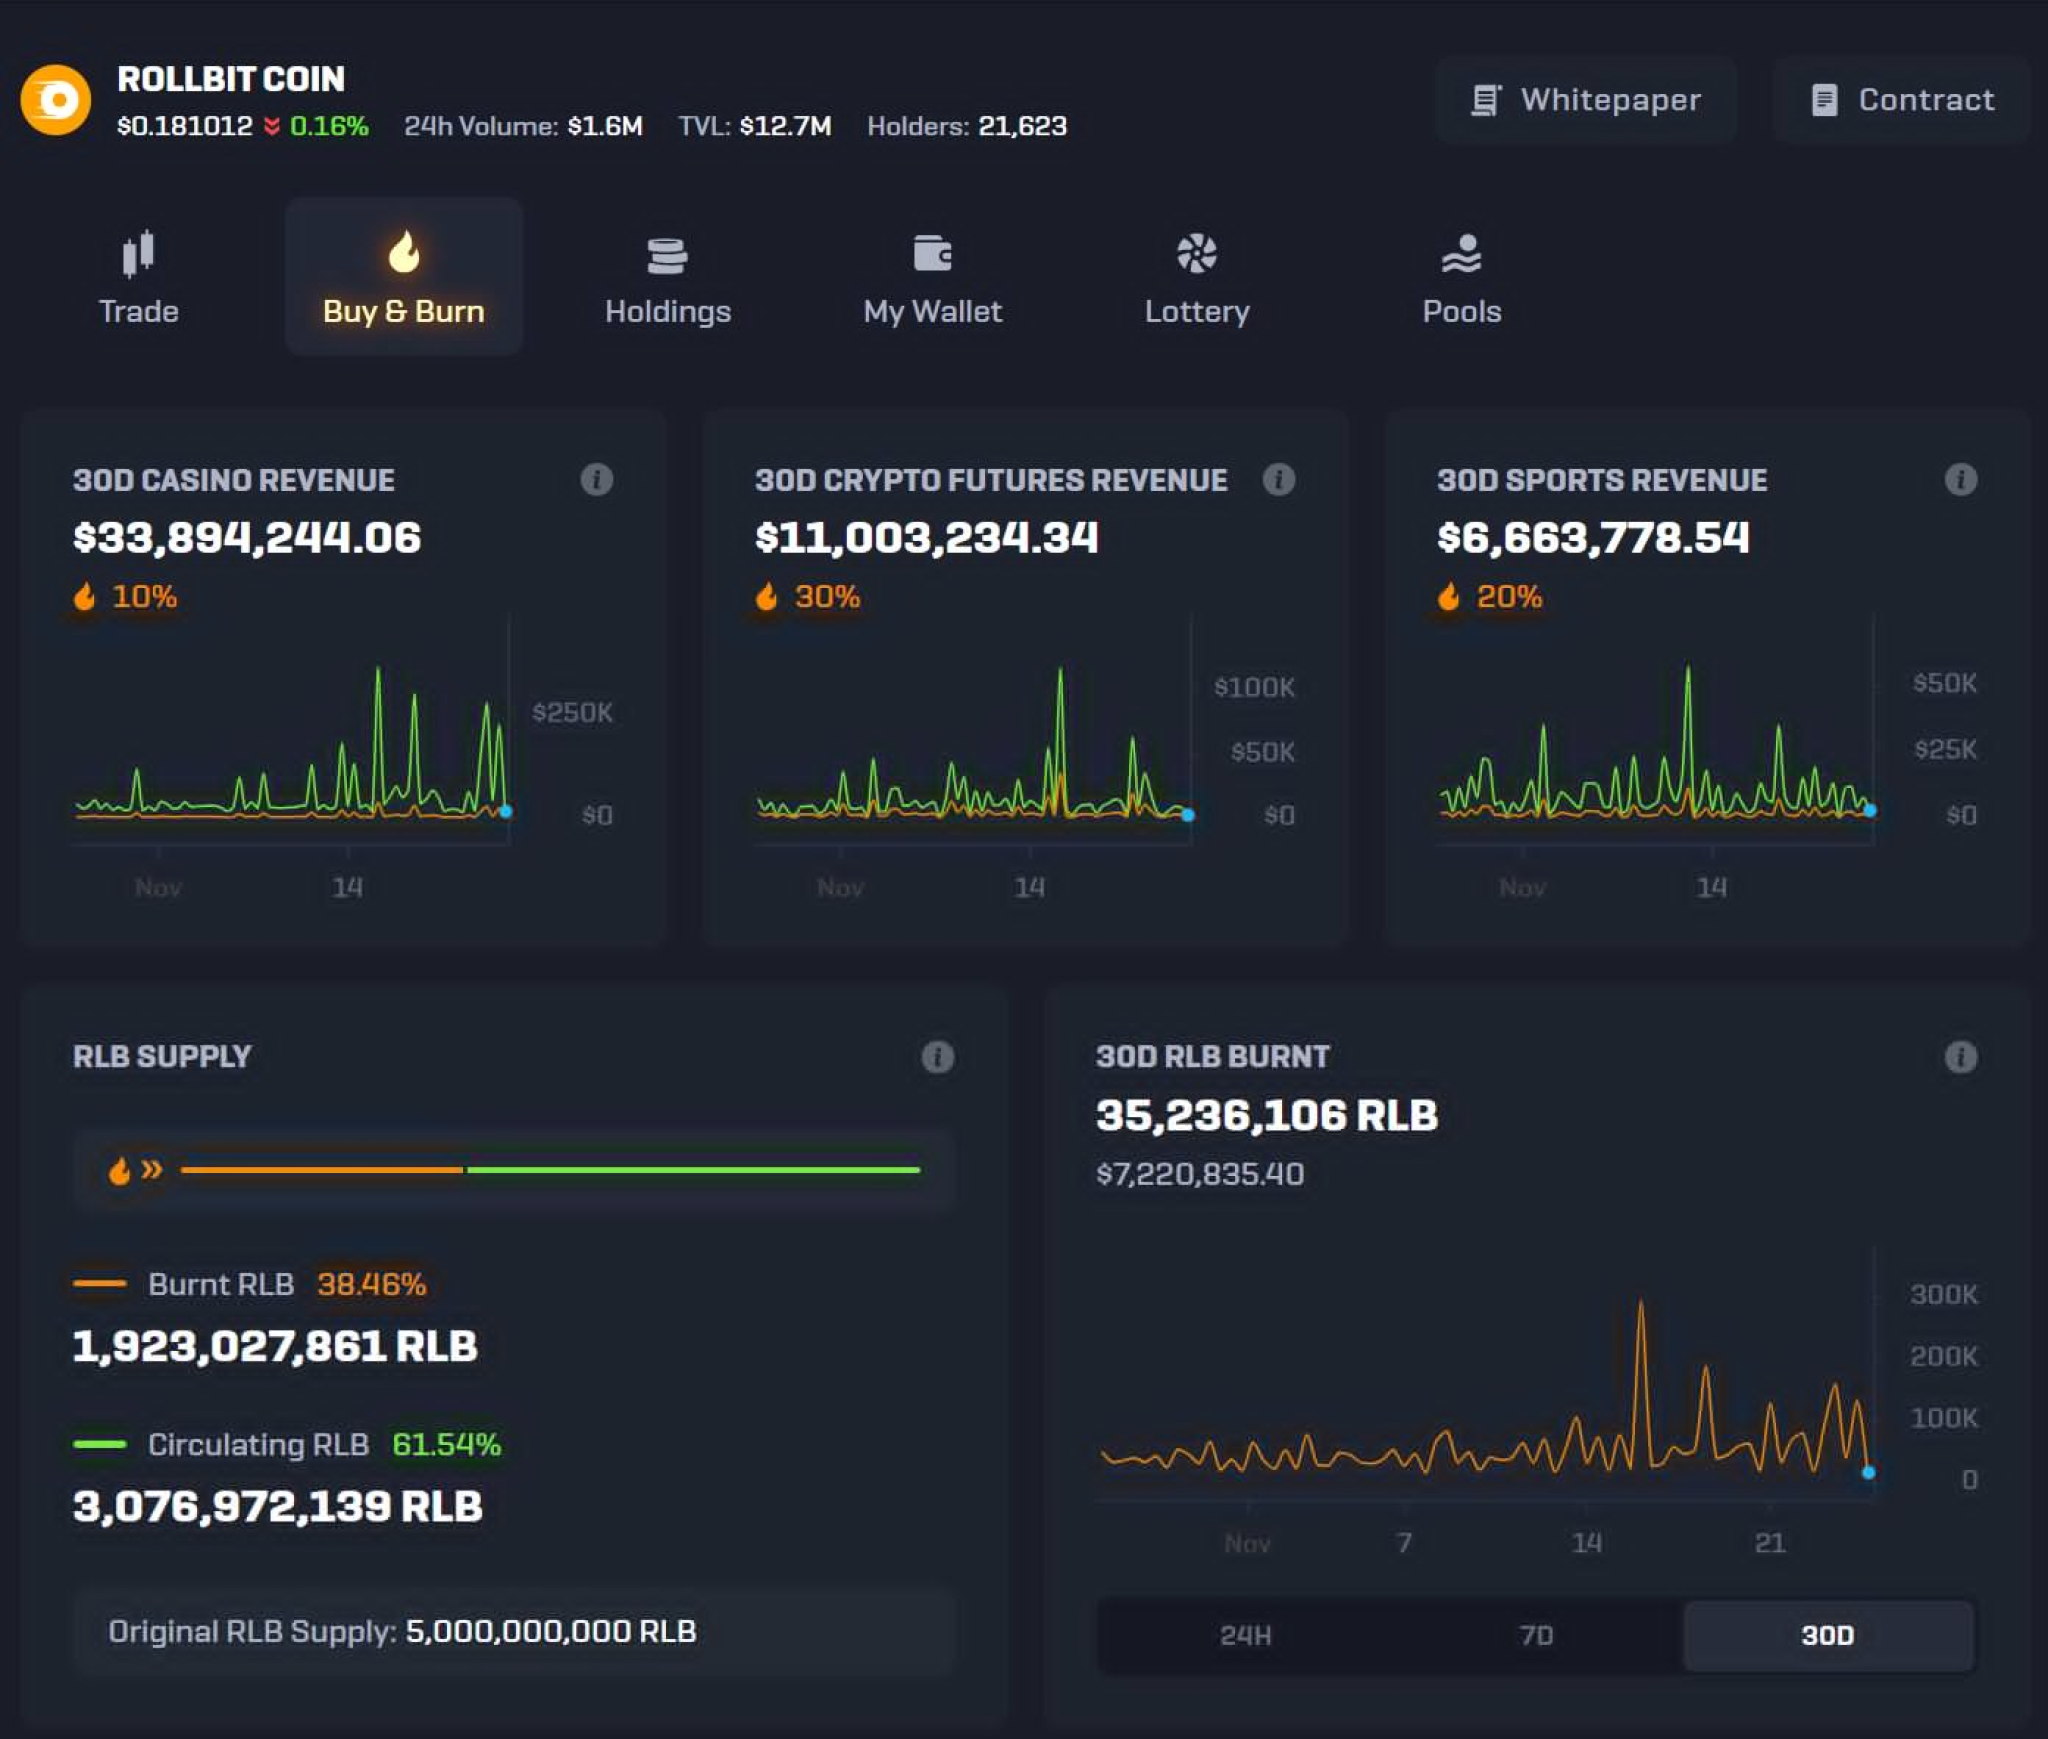2048x1739 pixels.
Task: Select the Trade candlestick icon
Action: 139,253
